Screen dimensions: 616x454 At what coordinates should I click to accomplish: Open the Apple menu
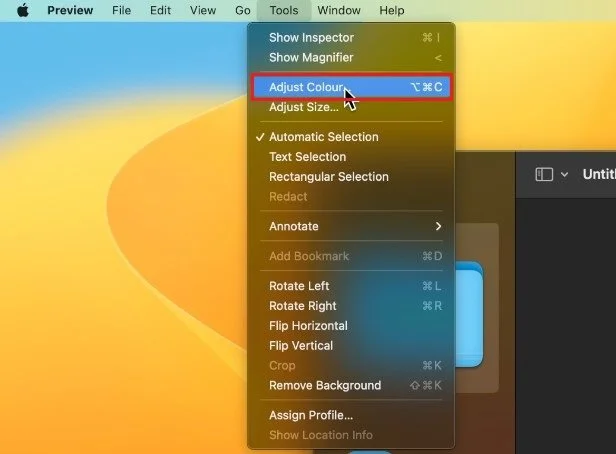pos(23,10)
